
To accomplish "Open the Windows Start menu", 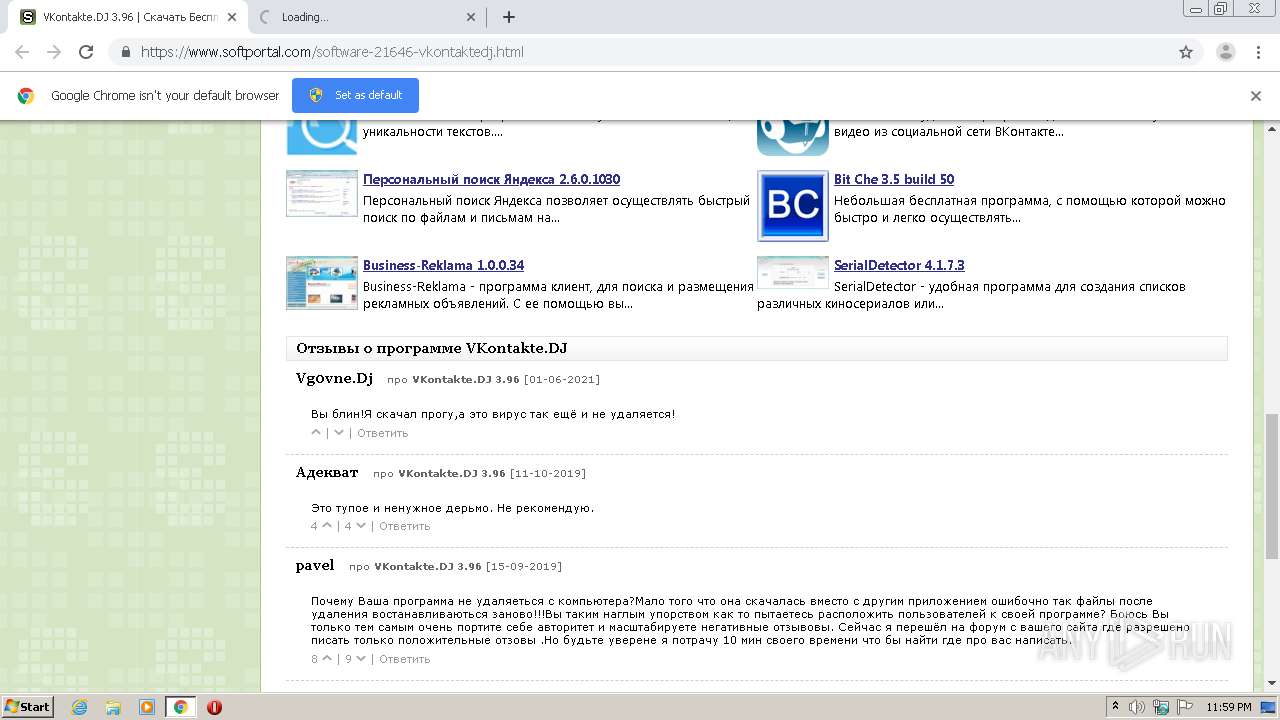I will click(x=27, y=707).
